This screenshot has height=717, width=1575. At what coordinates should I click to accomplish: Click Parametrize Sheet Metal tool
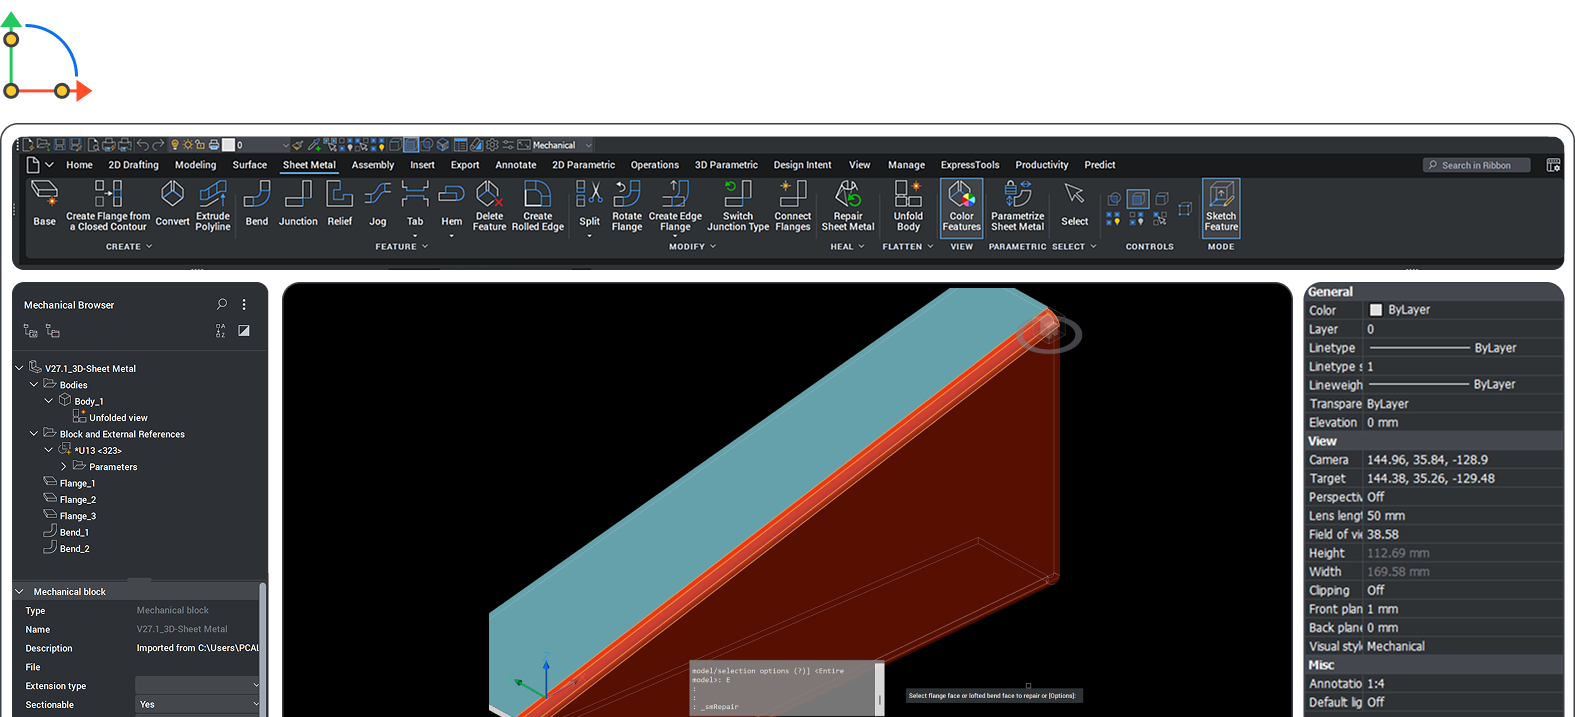[x=1017, y=205]
